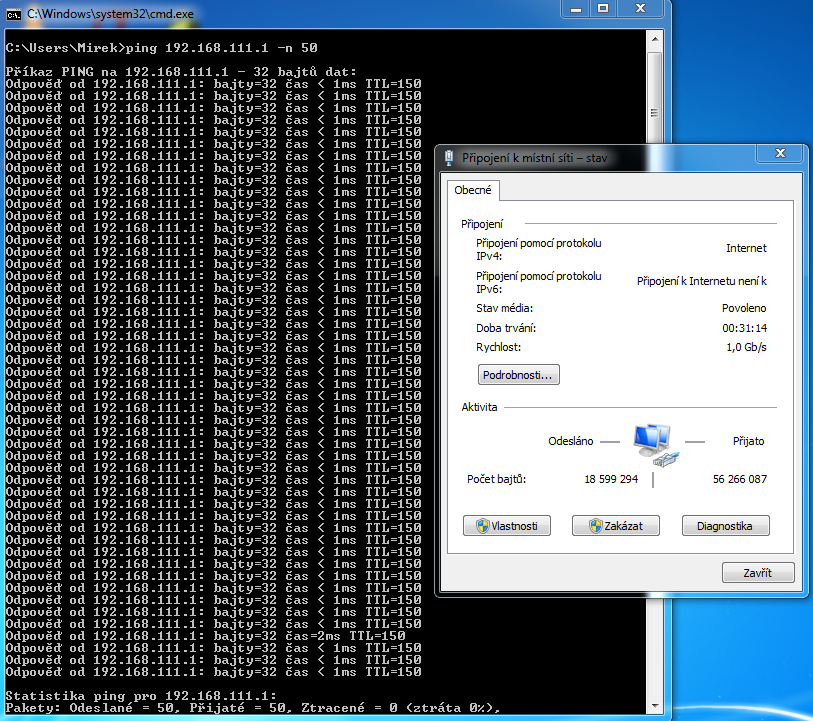The height and width of the screenshot is (721, 813).
Task: Select the Obecné tab
Action: click(x=472, y=190)
